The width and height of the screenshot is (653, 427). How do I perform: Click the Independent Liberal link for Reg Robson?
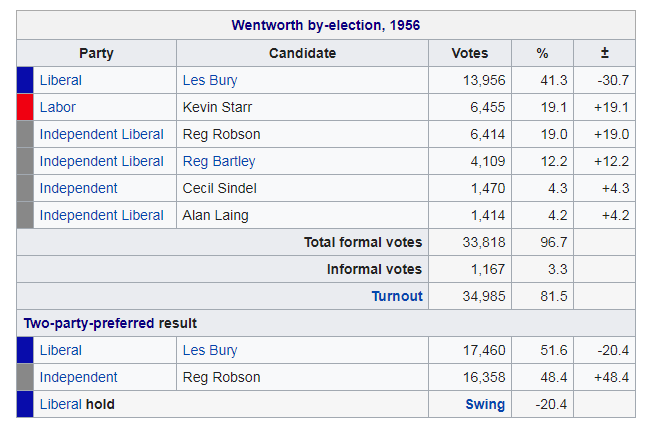click(101, 134)
